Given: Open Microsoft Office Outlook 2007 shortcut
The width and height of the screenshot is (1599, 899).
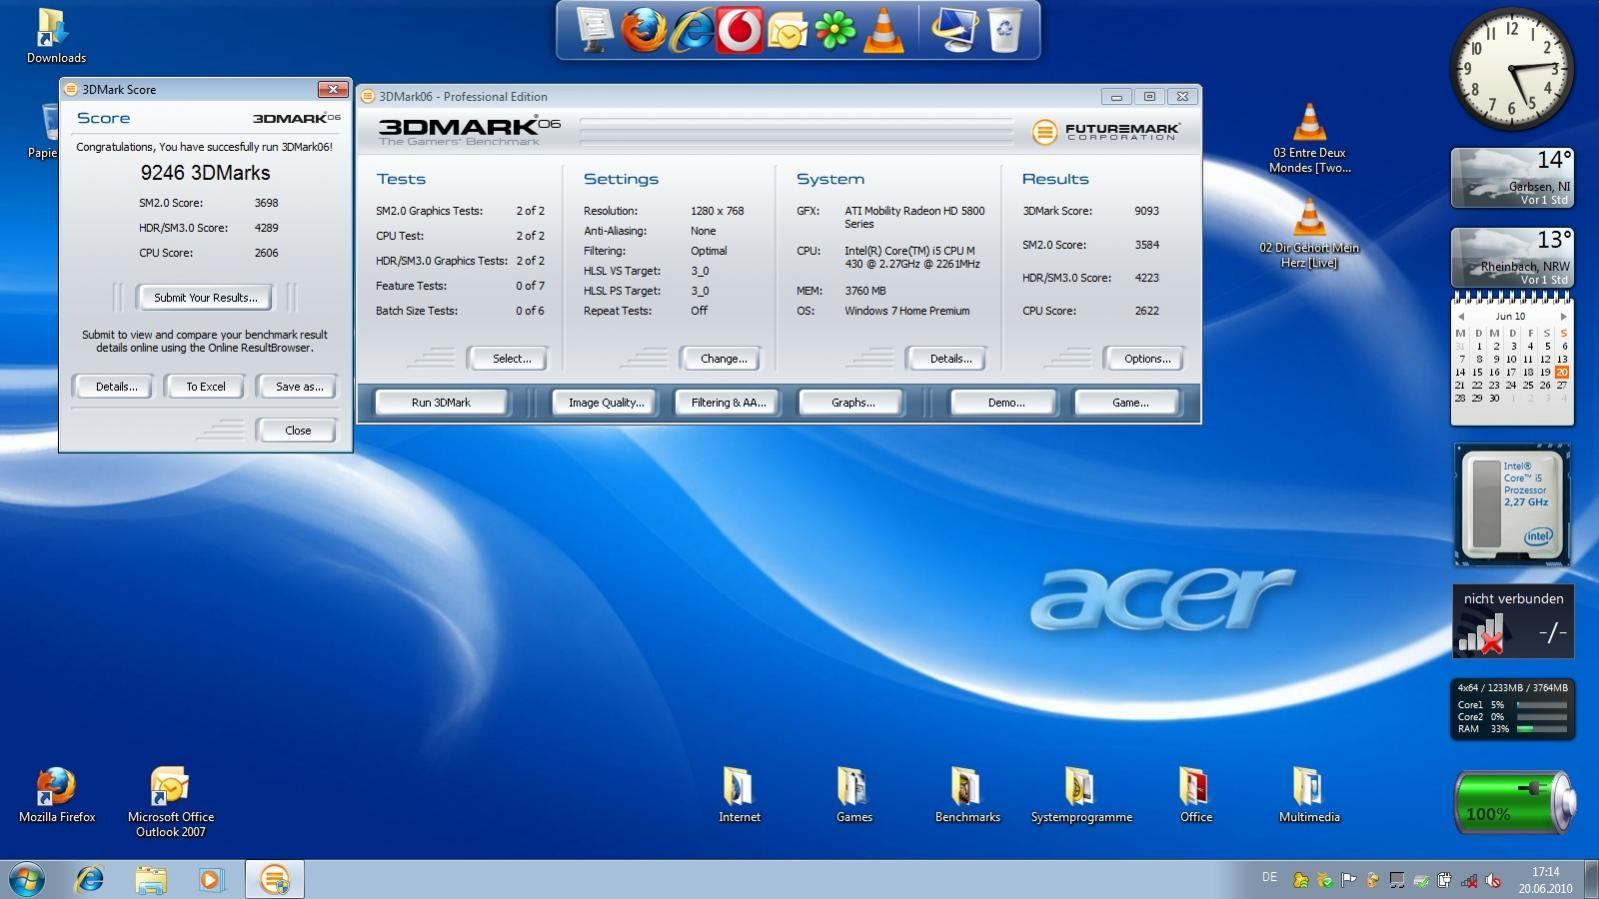Looking at the screenshot, I should pos(171,802).
